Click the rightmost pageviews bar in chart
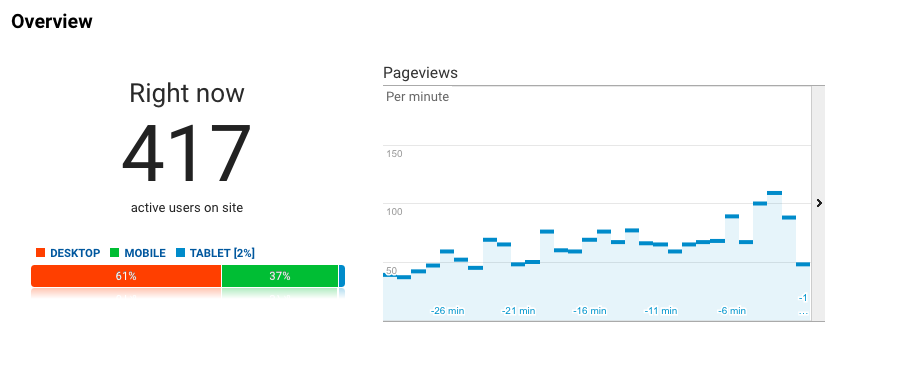 tap(803, 292)
